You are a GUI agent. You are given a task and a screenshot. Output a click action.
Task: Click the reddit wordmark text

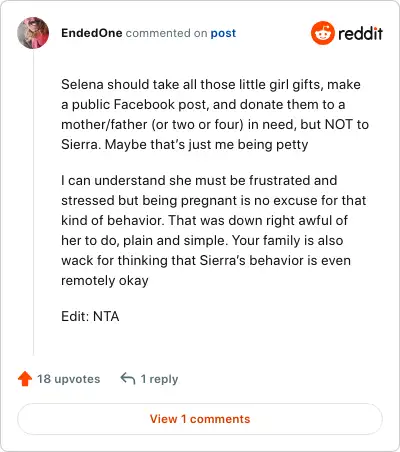point(360,33)
